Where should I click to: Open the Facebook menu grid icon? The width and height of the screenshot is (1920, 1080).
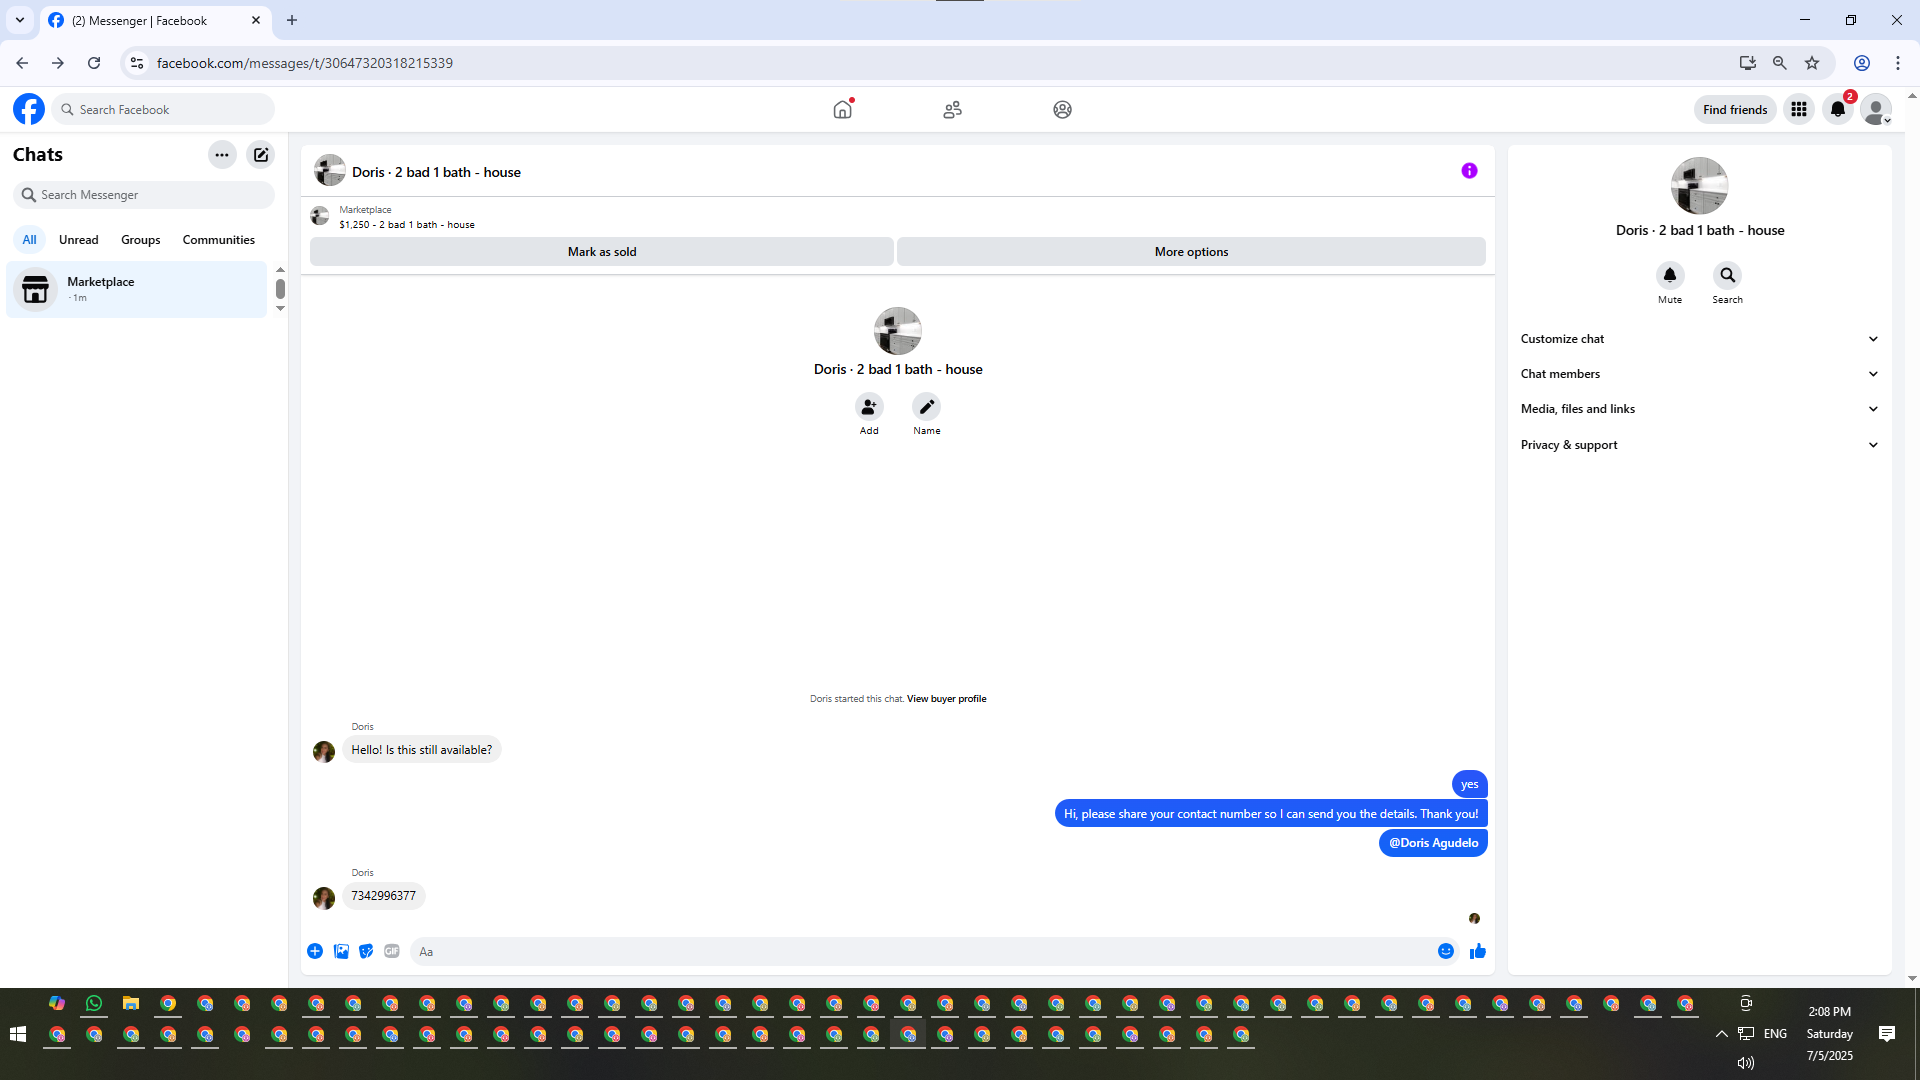pos(1798,110)
